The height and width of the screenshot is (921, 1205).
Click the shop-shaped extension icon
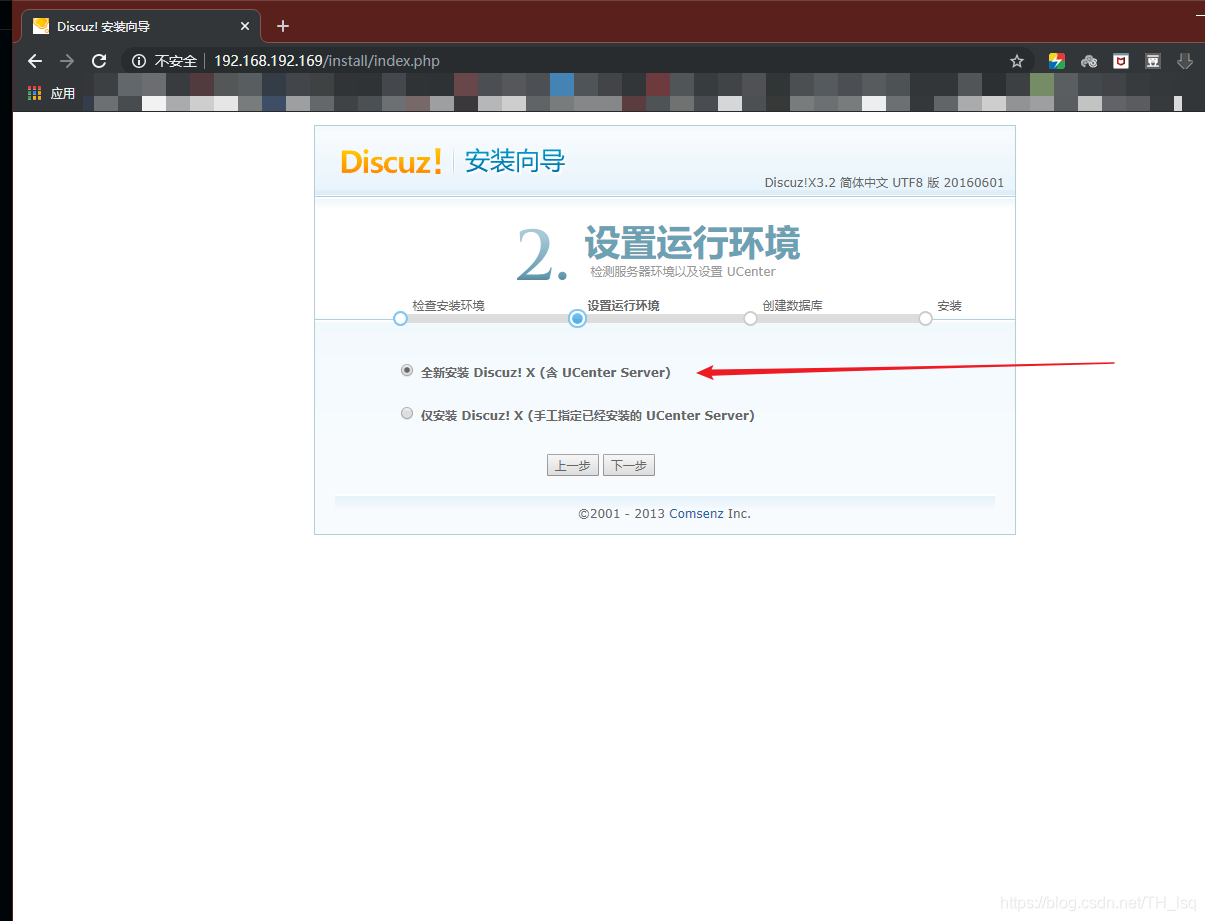[1153, 61]
